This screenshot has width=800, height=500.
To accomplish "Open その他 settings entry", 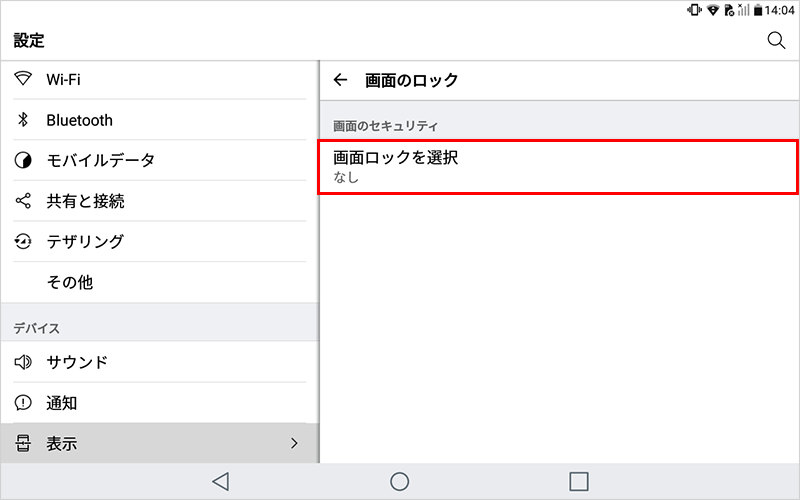I will tap(160, 282).
